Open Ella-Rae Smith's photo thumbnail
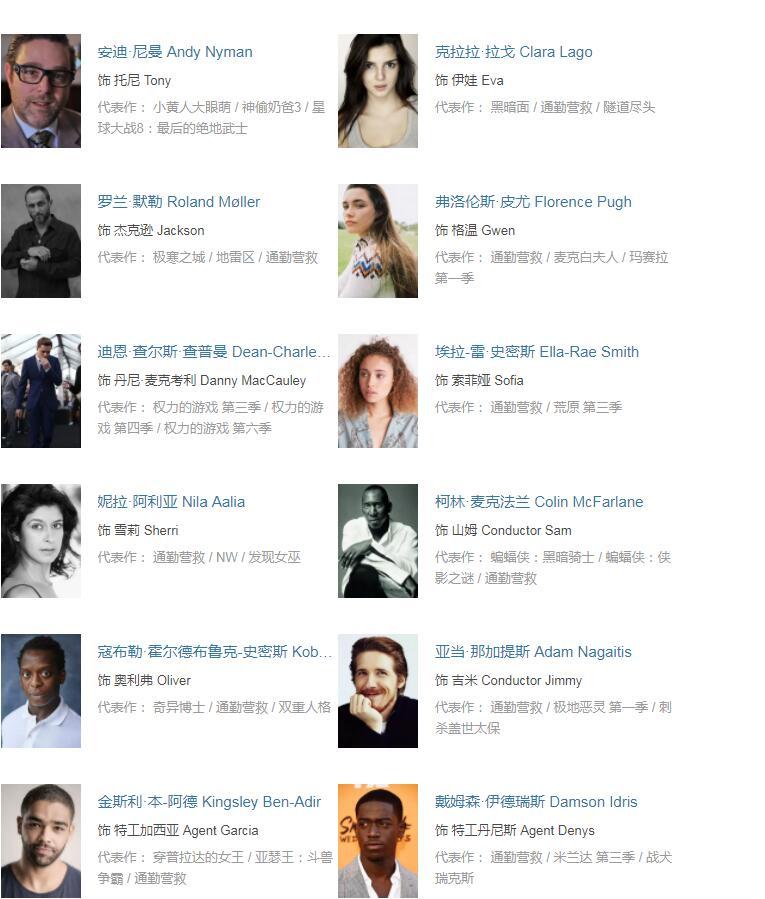 (378, 391)
